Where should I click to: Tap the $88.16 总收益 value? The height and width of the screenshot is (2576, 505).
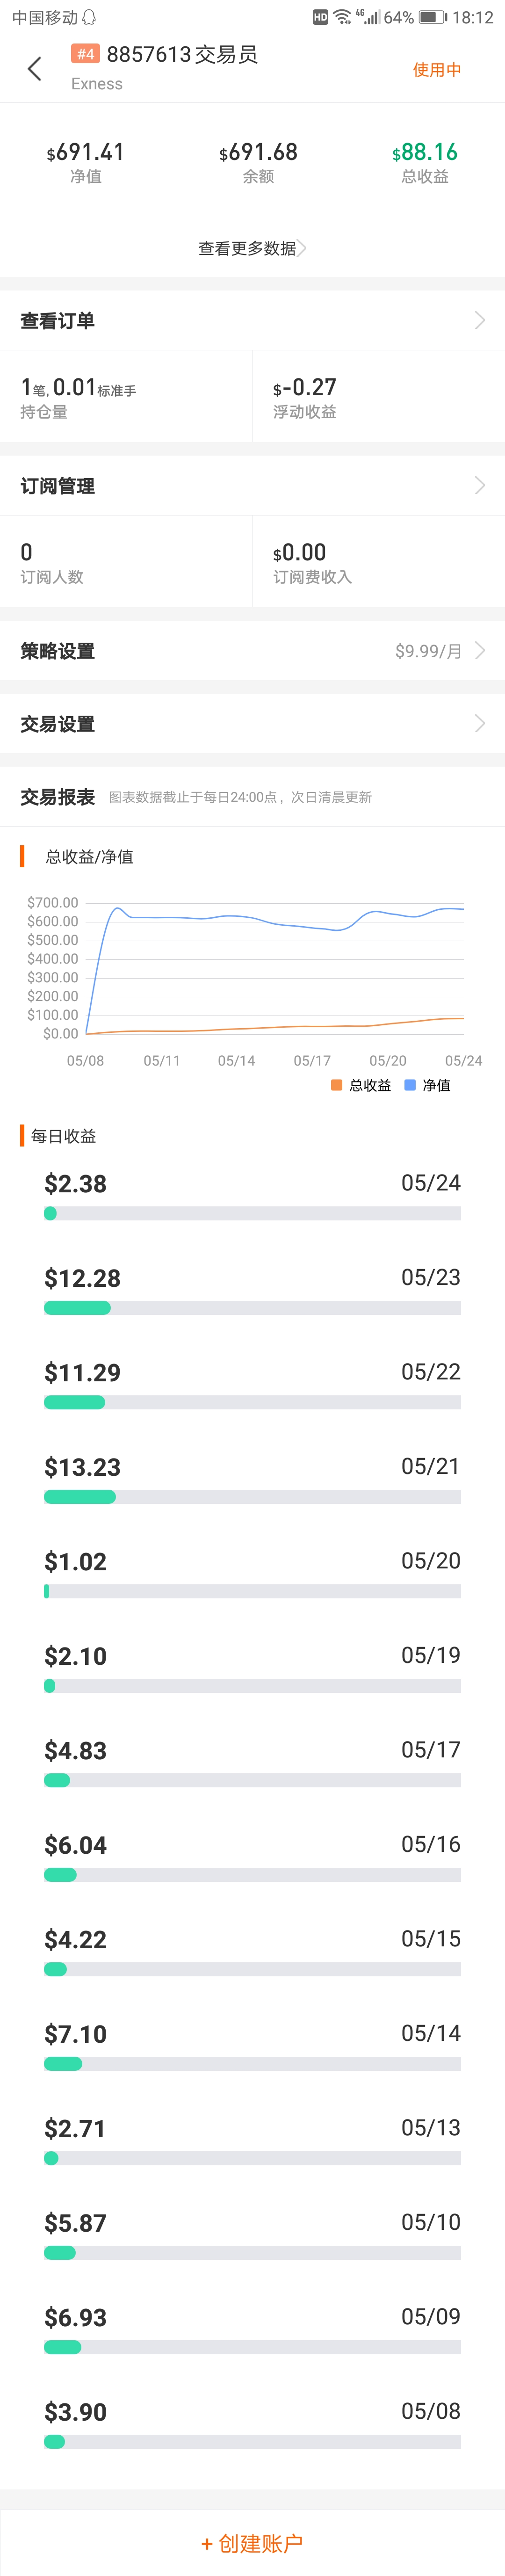click(x=425, y=152)
